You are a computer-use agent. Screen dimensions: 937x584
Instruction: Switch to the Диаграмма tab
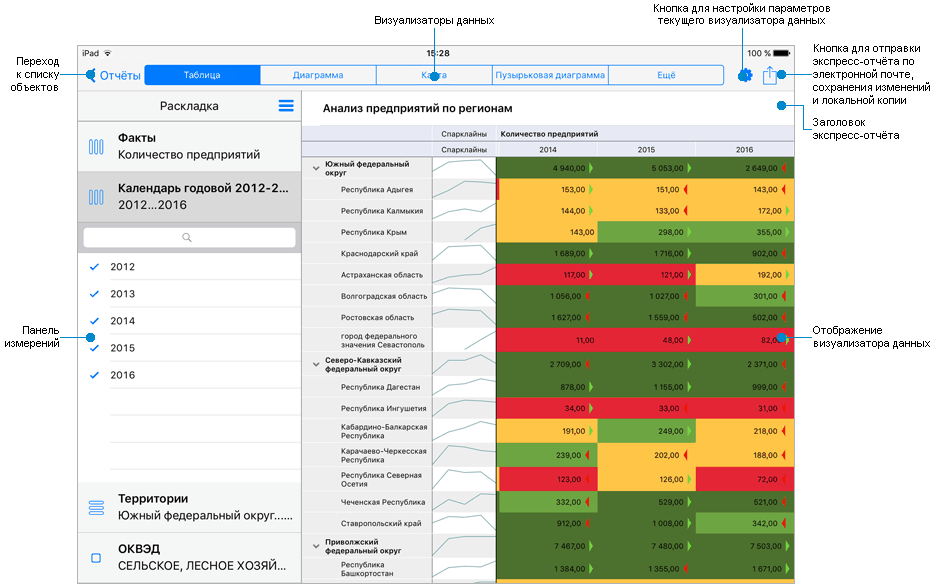318,75
